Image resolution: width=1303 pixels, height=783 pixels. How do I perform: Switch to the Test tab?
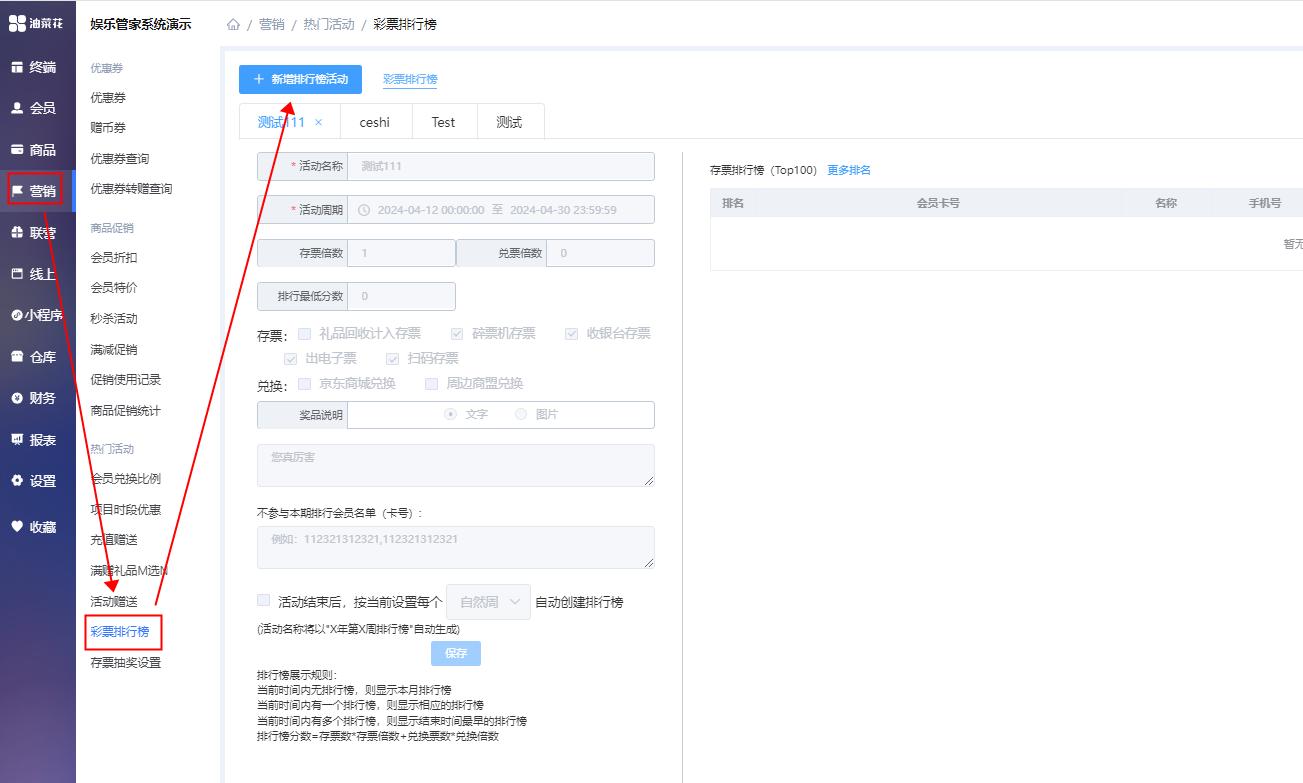443,122
